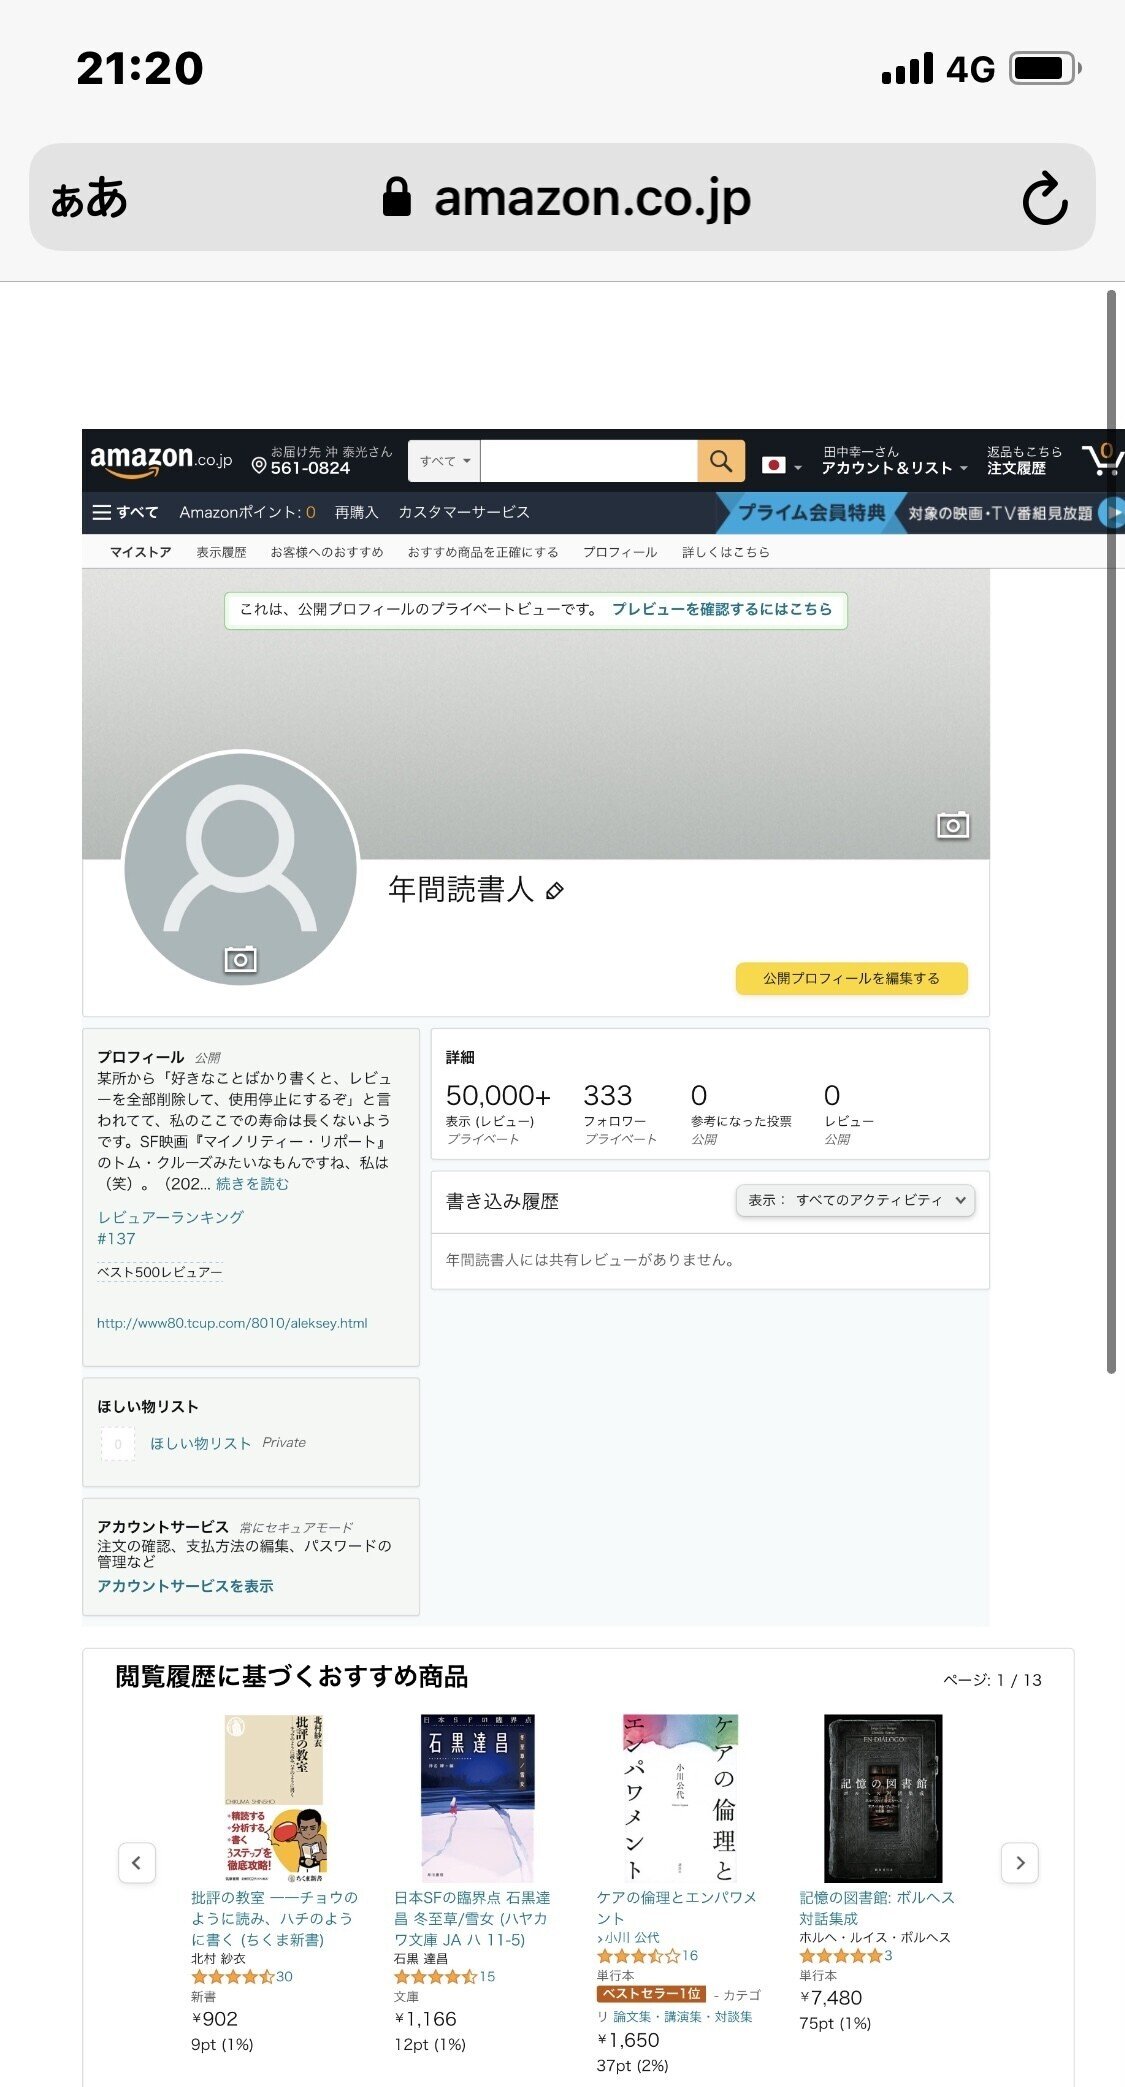Click the amazon.co.jp address bar
1125x2087 pixels.
click(x=562, y=197)
